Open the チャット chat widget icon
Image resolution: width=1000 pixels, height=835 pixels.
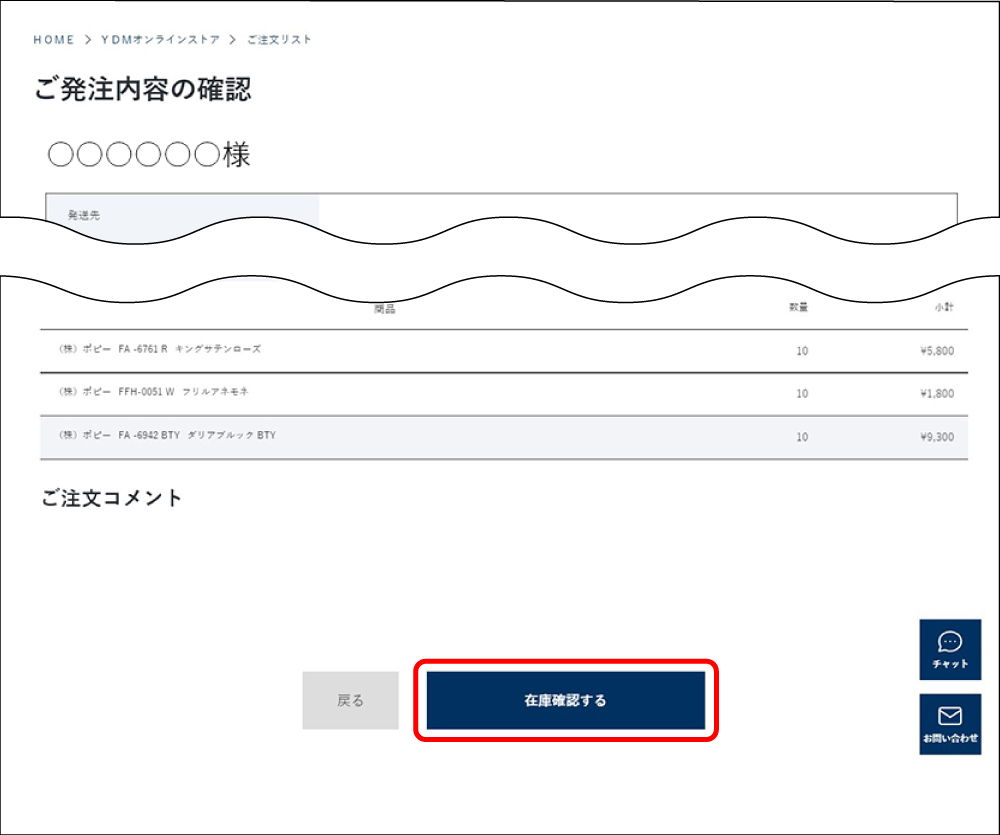(950, 649)
